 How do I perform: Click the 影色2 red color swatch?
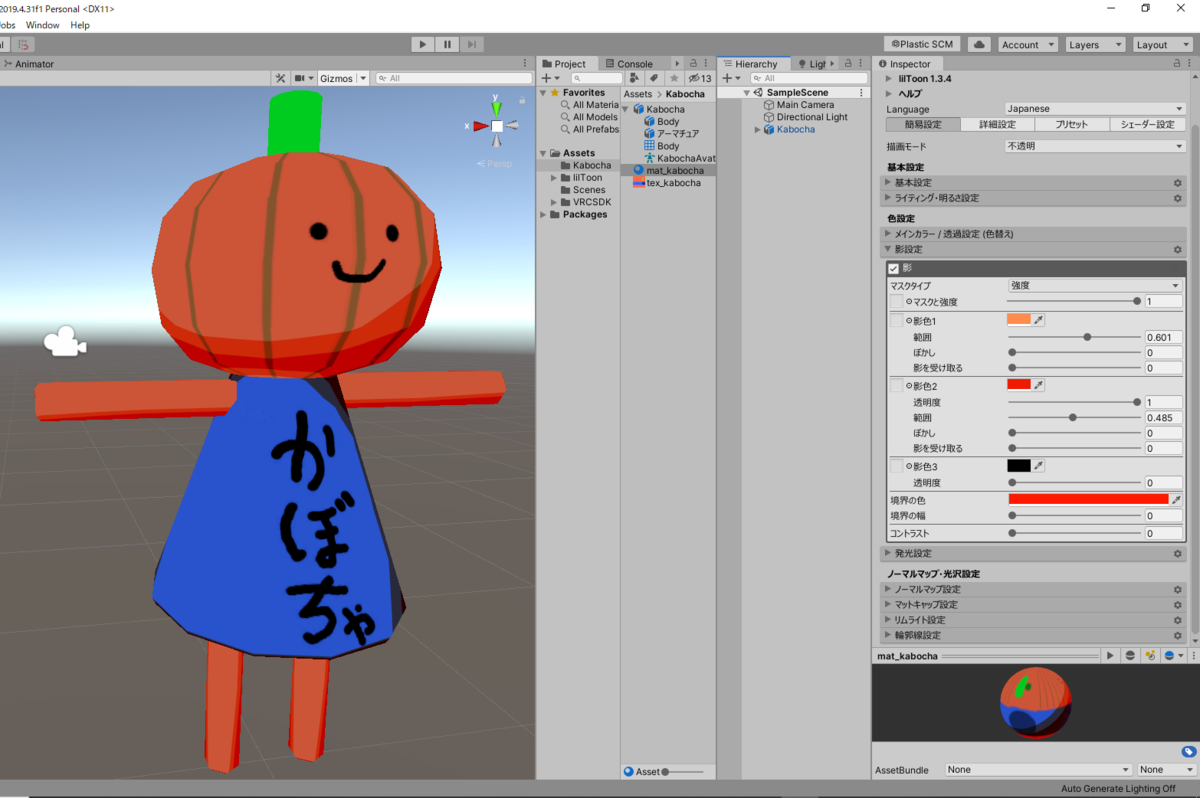pyautogui.click(x=1019, y=385)
